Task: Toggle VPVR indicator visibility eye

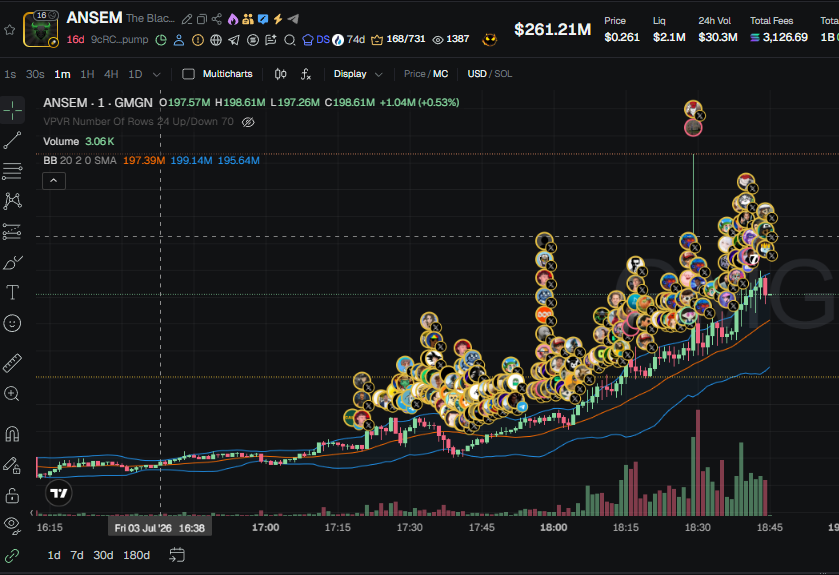Action: (x=248, y=122)
